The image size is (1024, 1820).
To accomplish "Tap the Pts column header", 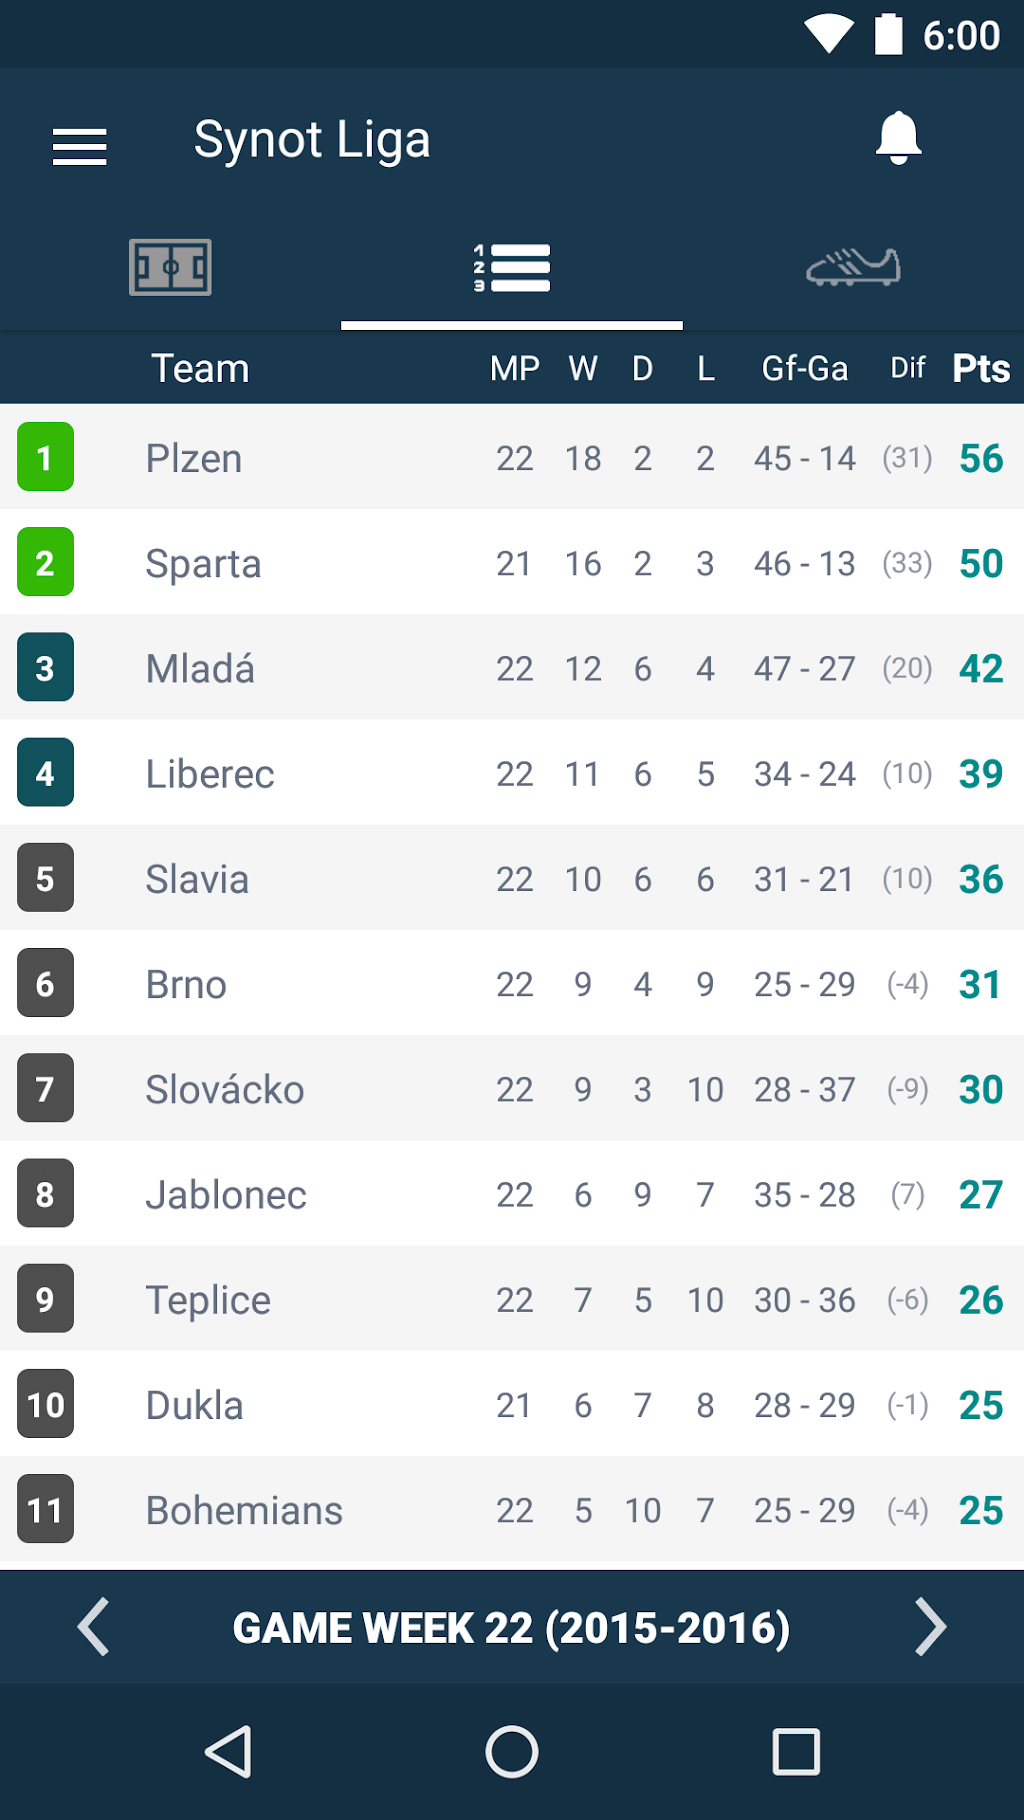I will pos(980,369).
